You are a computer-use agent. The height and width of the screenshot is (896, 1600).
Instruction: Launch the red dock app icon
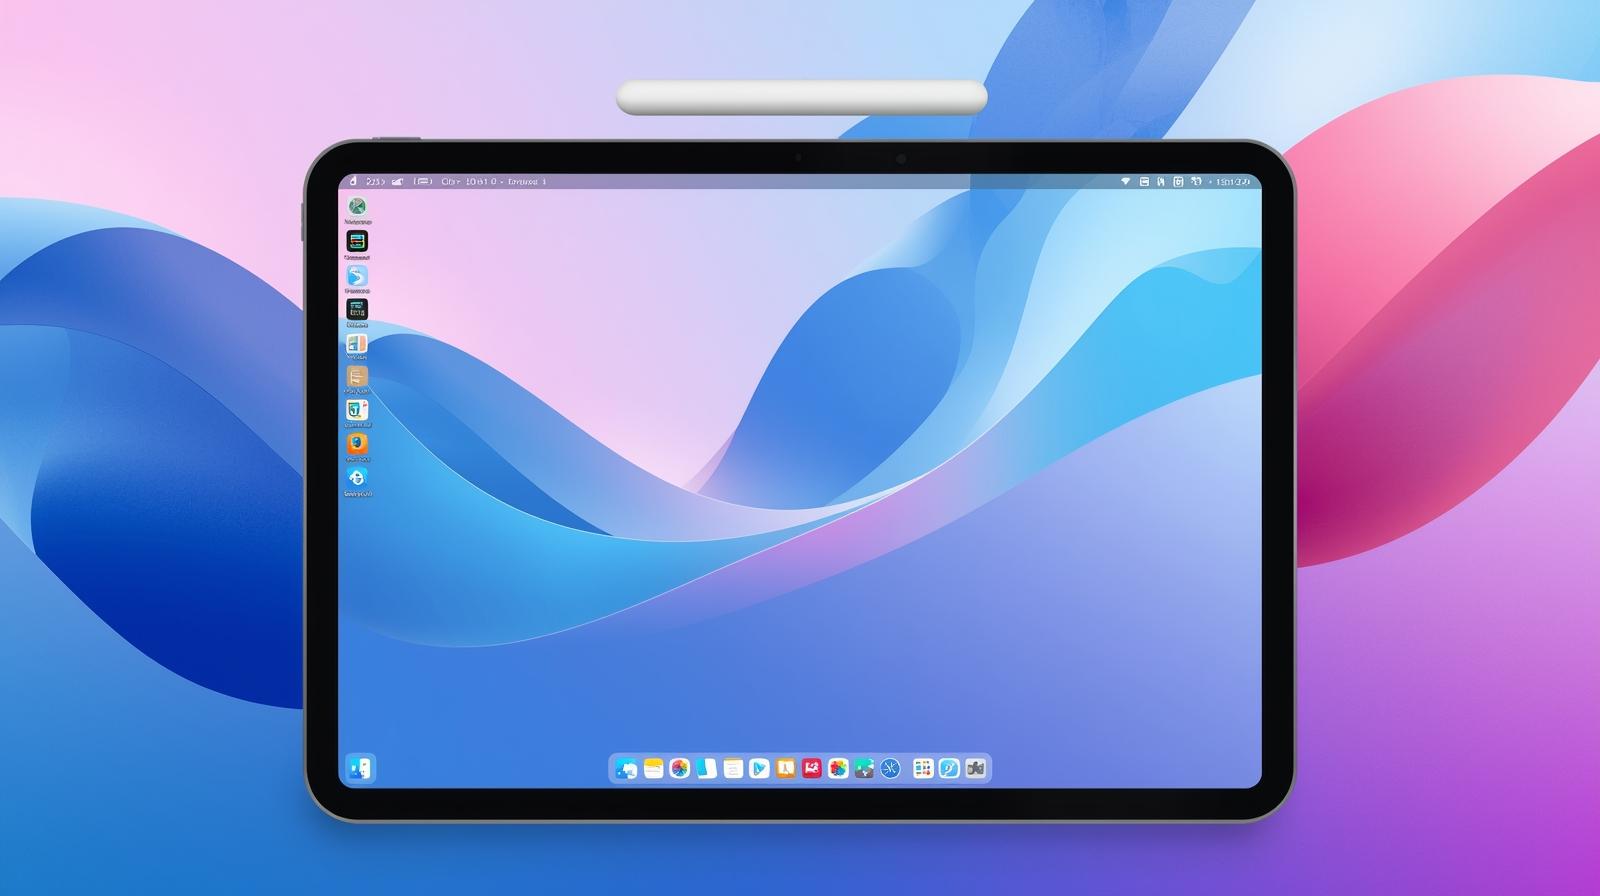(812, 768)
